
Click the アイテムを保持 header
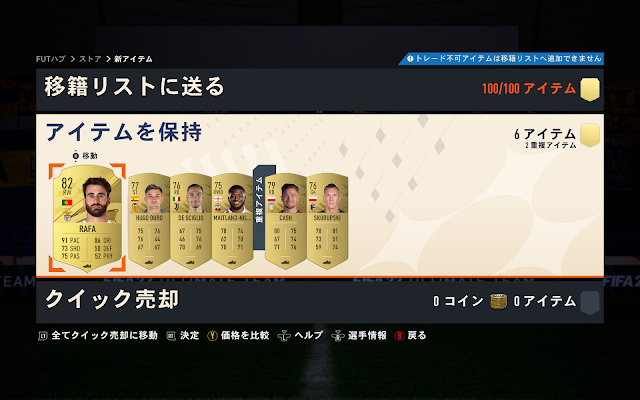124,132
